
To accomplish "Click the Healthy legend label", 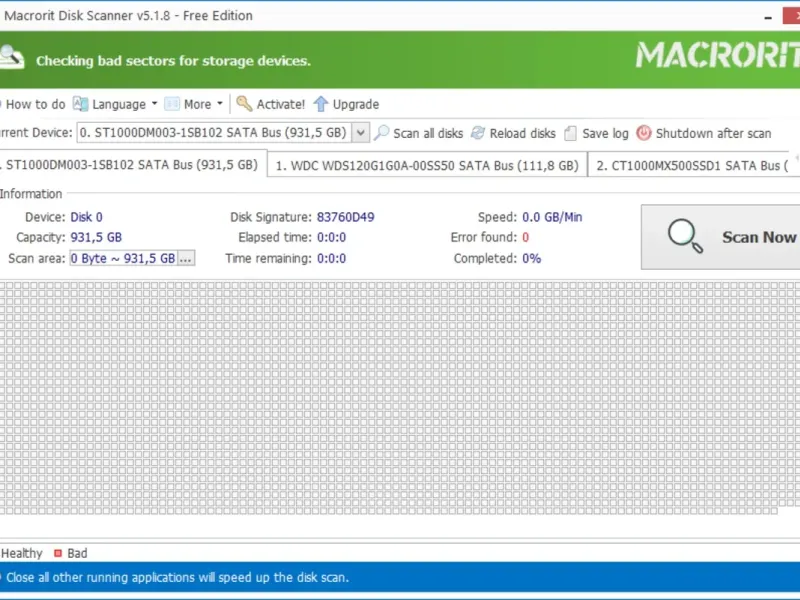I will click(x=21, y=553).
